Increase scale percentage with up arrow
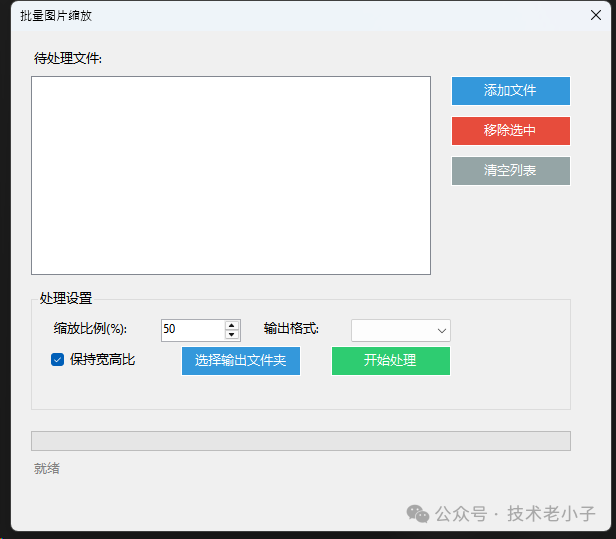 [x=232, y=325]
